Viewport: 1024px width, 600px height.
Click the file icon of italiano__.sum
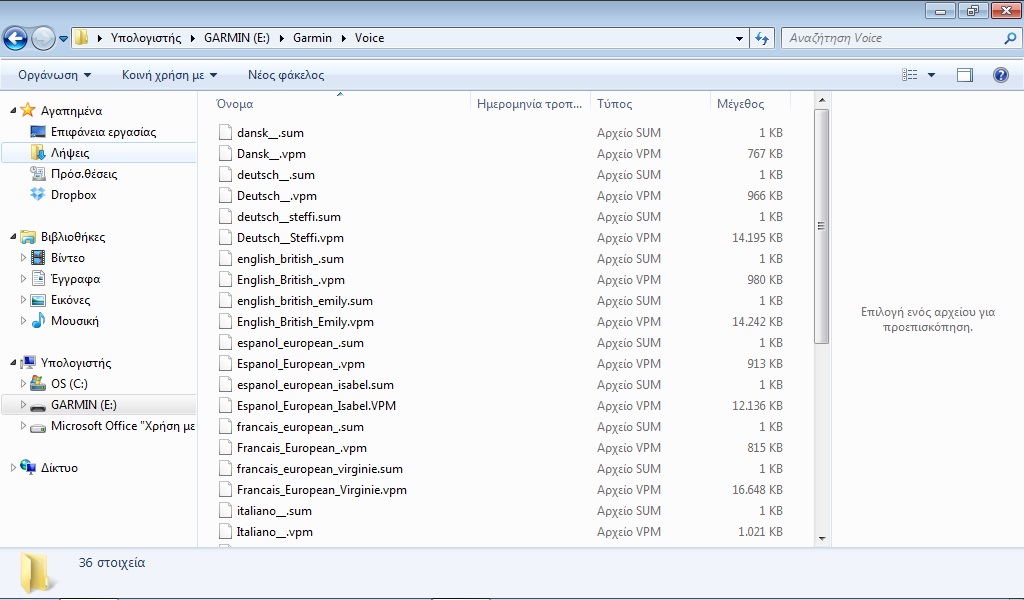click(225, 511)
